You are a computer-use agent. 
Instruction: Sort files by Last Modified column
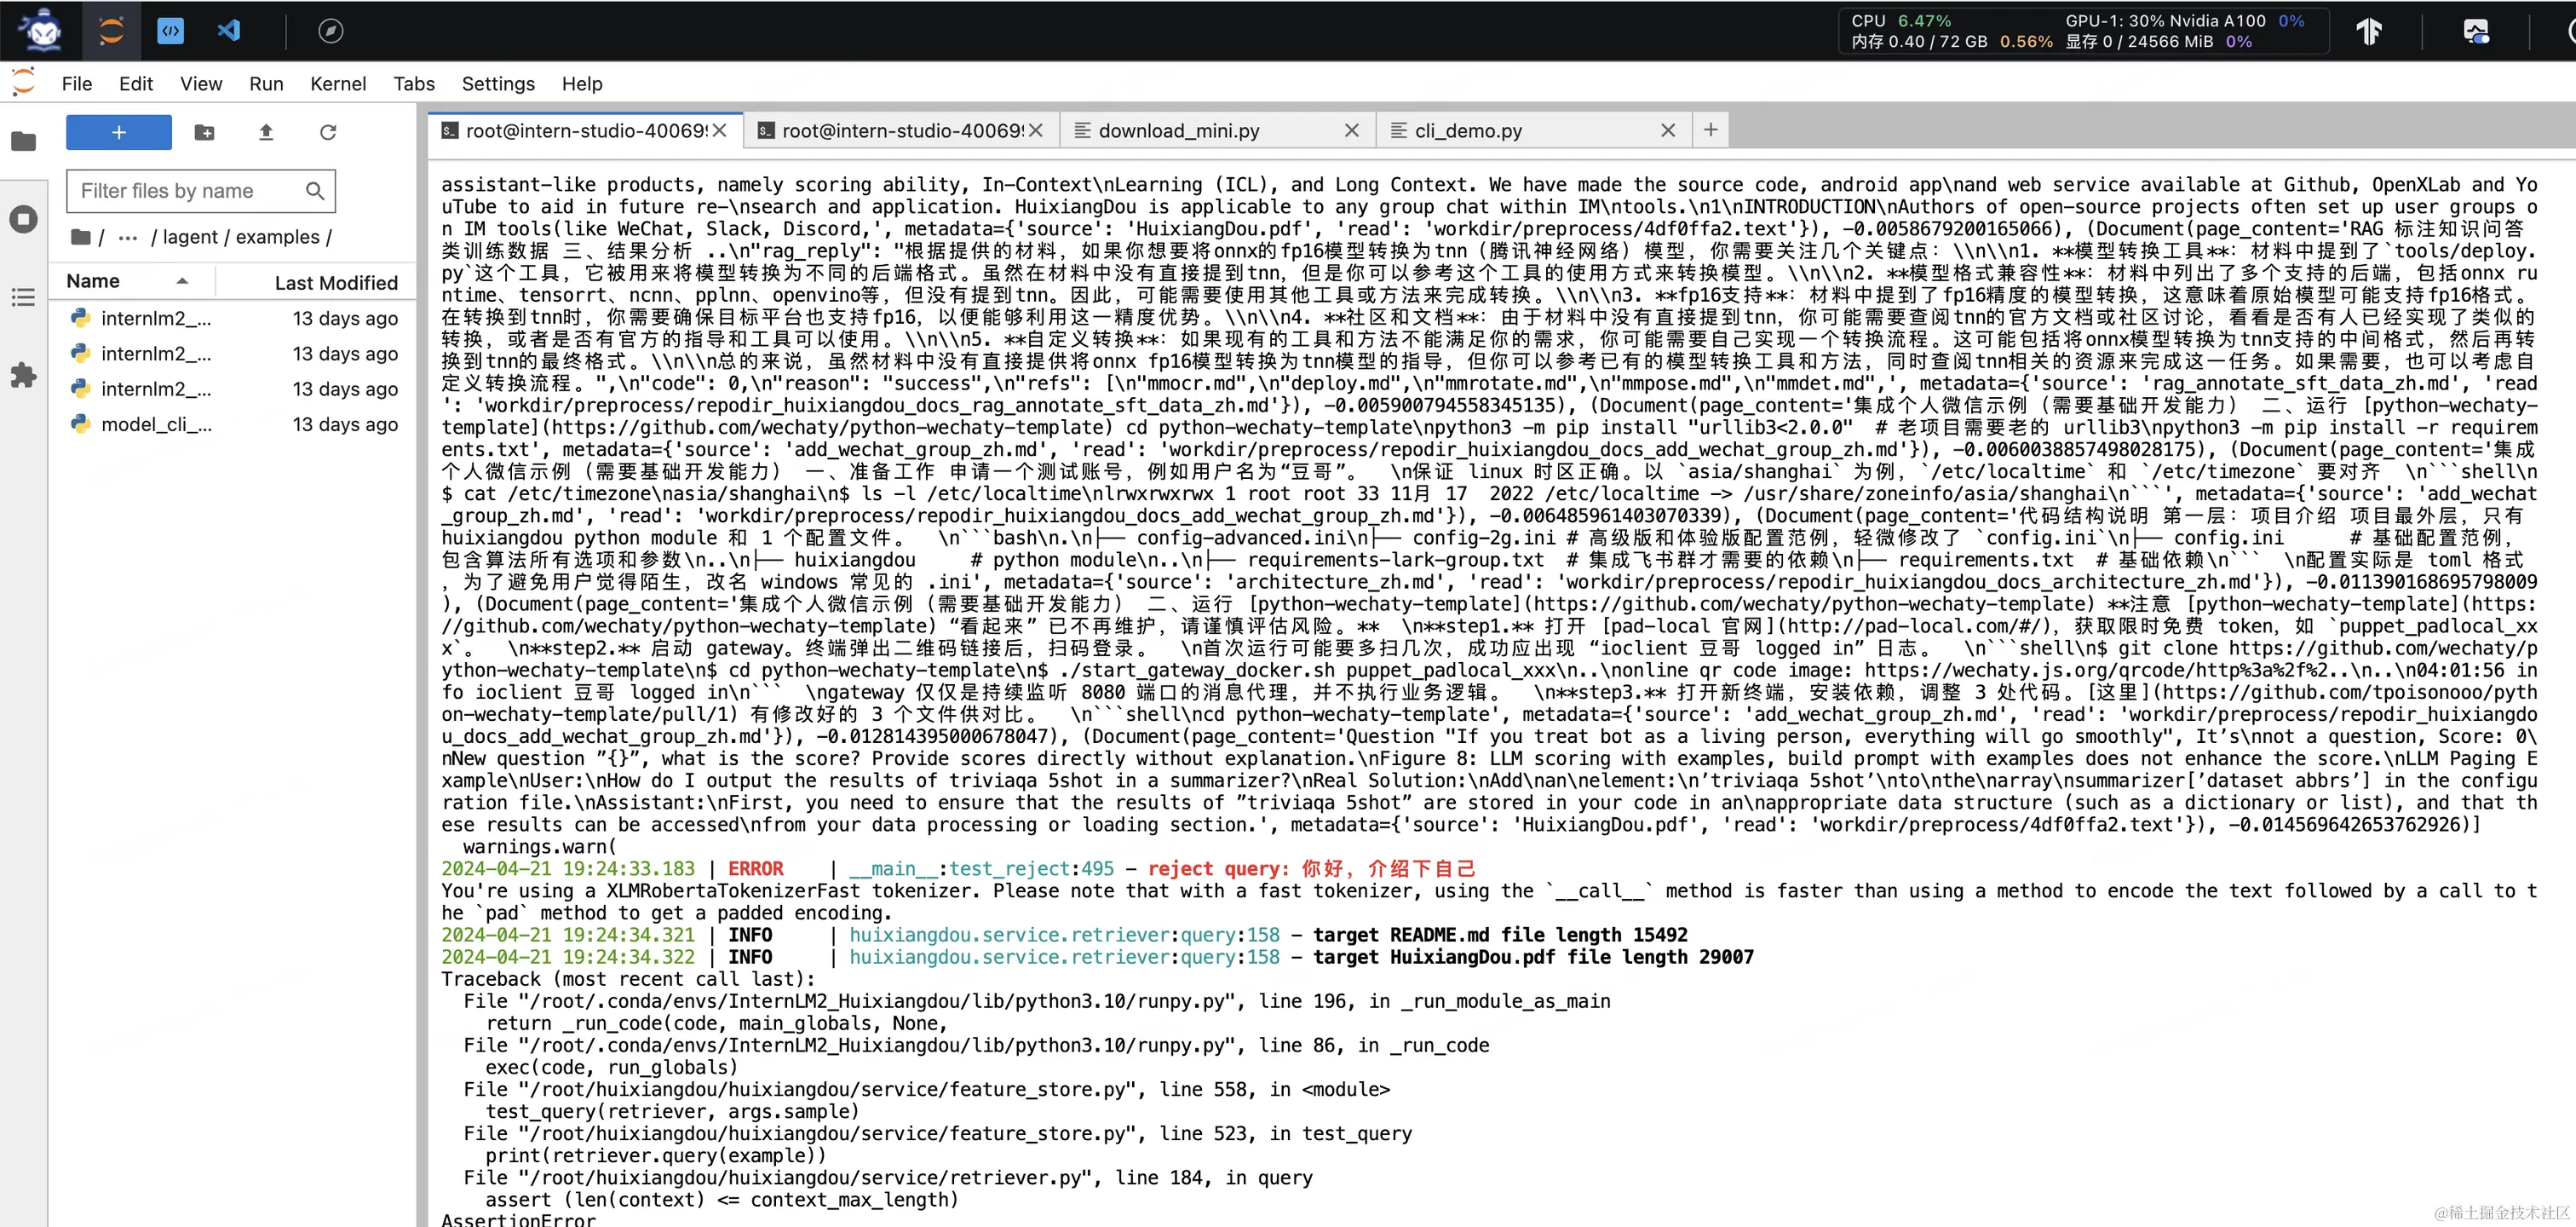335,283
